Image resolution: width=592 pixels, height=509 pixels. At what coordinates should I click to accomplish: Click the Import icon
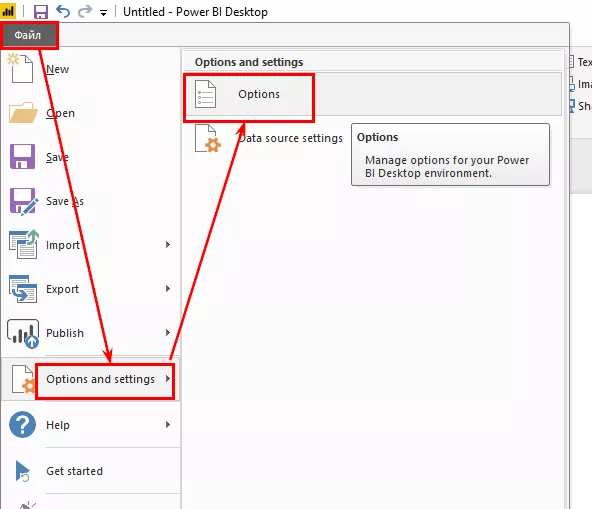(x=23, y=244)
